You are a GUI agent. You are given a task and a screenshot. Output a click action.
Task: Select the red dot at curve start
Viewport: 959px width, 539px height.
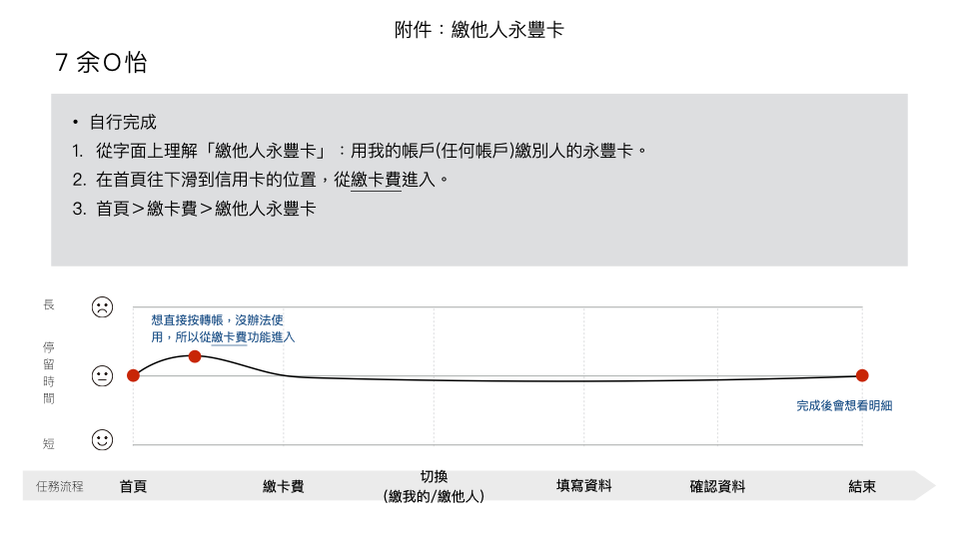[133, 376]
